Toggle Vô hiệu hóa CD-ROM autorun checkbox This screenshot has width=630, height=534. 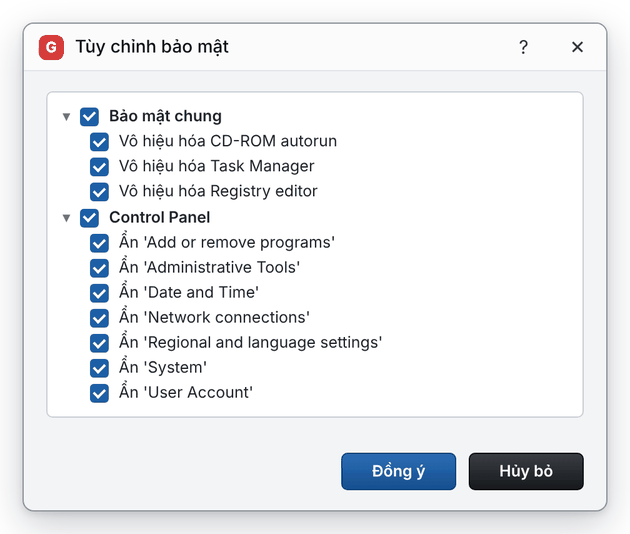99,142
